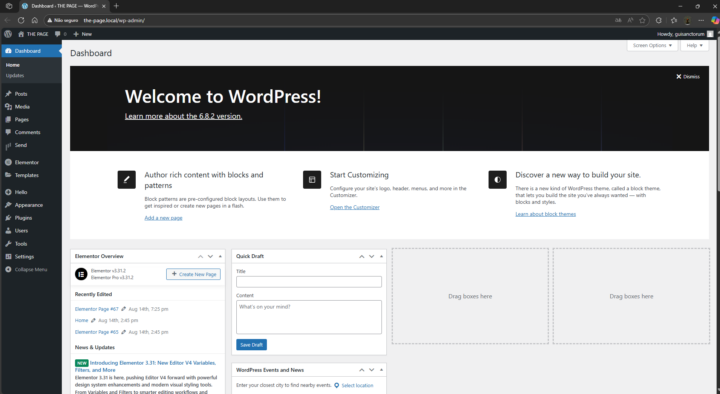The height and width of the screenshot is (394, 720).
Task: Click the browser refresh icon
Action: (x=21, y=20)
